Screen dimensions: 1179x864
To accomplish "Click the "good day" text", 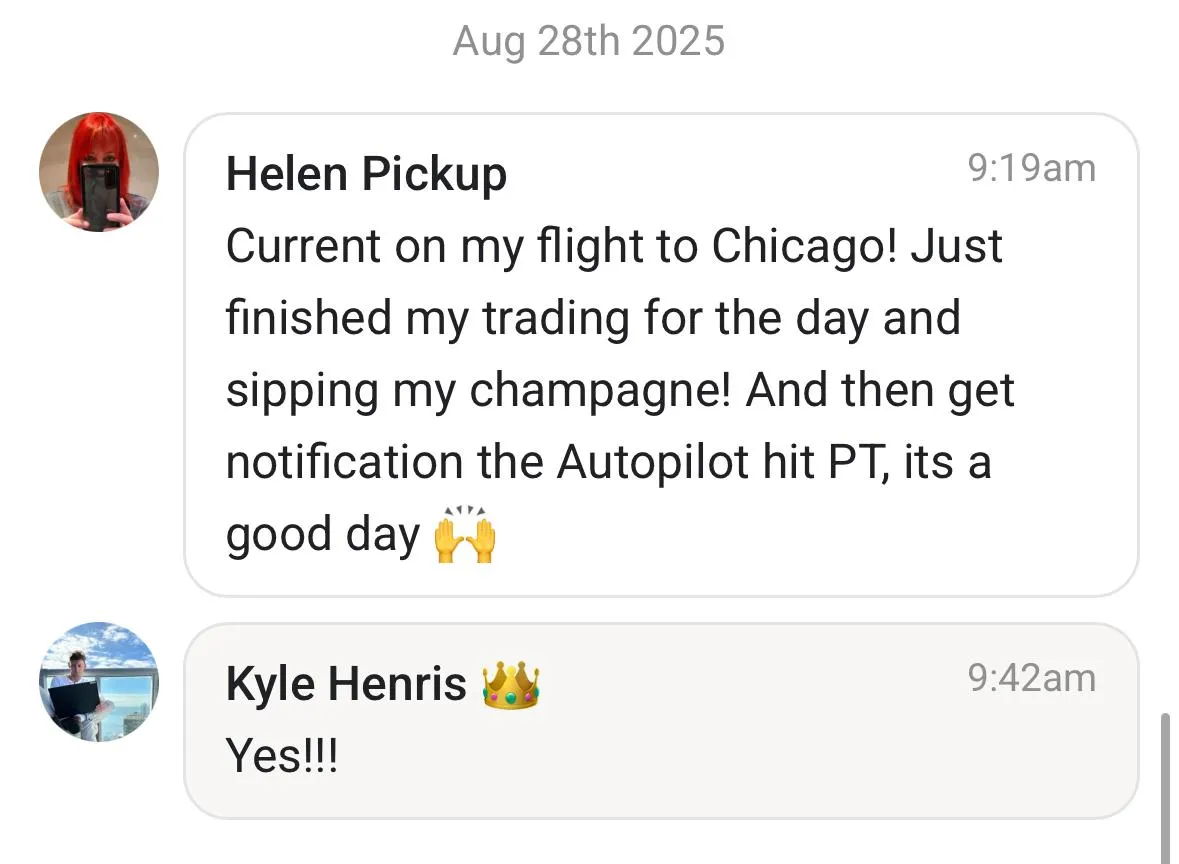I will coord(322,535).
